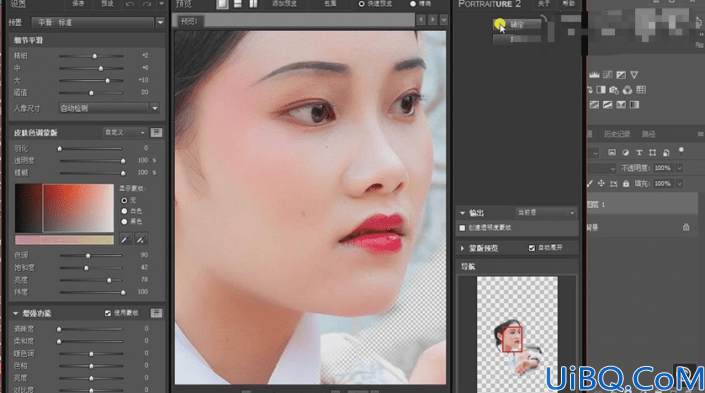The image size is (705, 393).
Task: Go to previous preview tab arrow
Action: (x=421, y=20)
